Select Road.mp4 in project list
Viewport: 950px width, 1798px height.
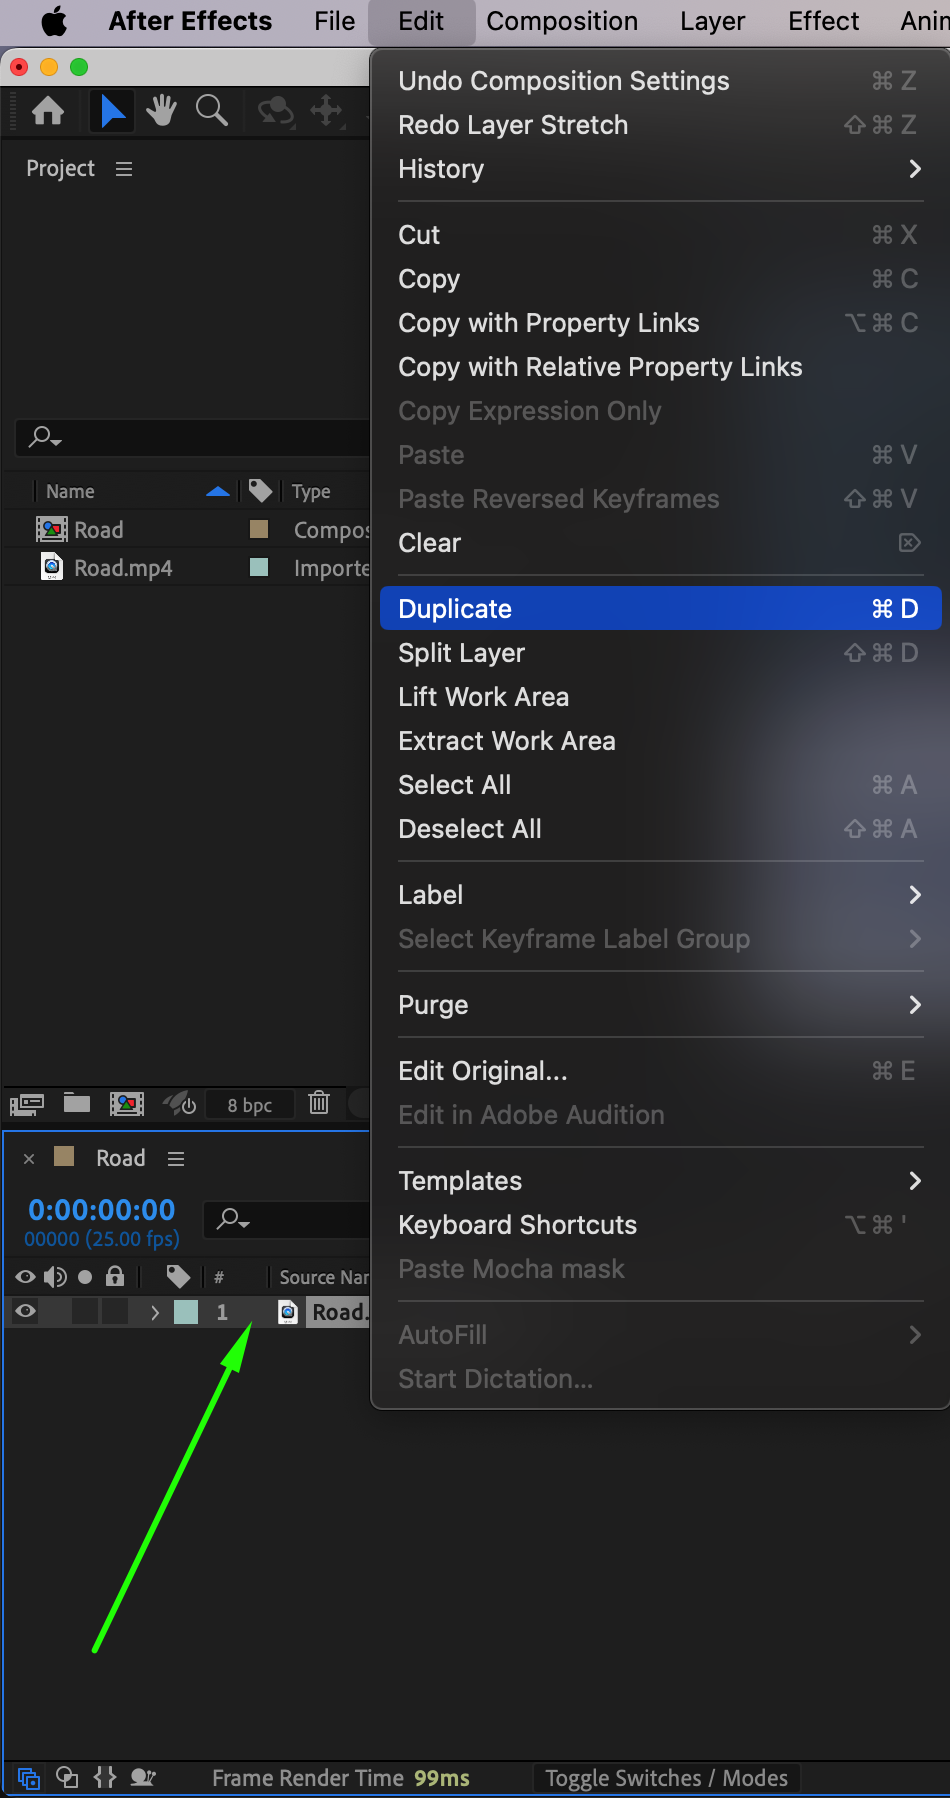pos(123,568)
